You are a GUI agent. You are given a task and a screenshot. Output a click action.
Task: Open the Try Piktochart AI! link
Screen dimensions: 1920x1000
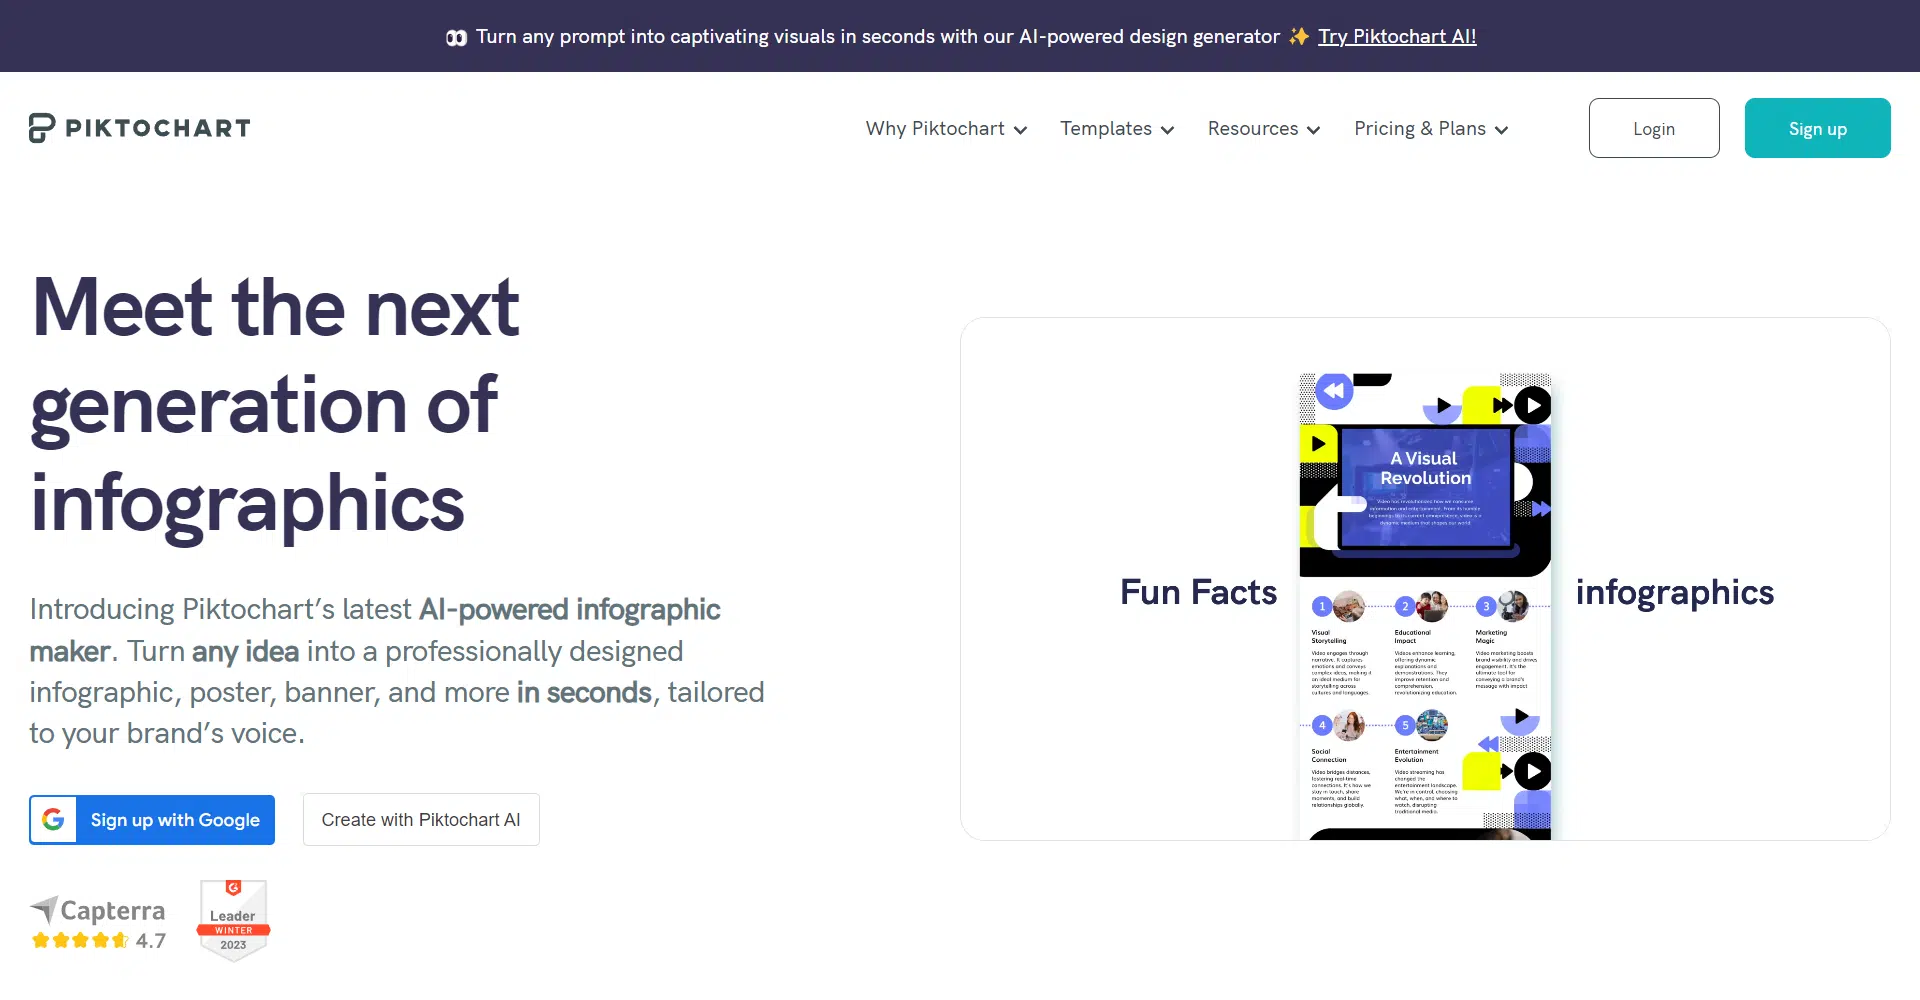pos(1396,37)
